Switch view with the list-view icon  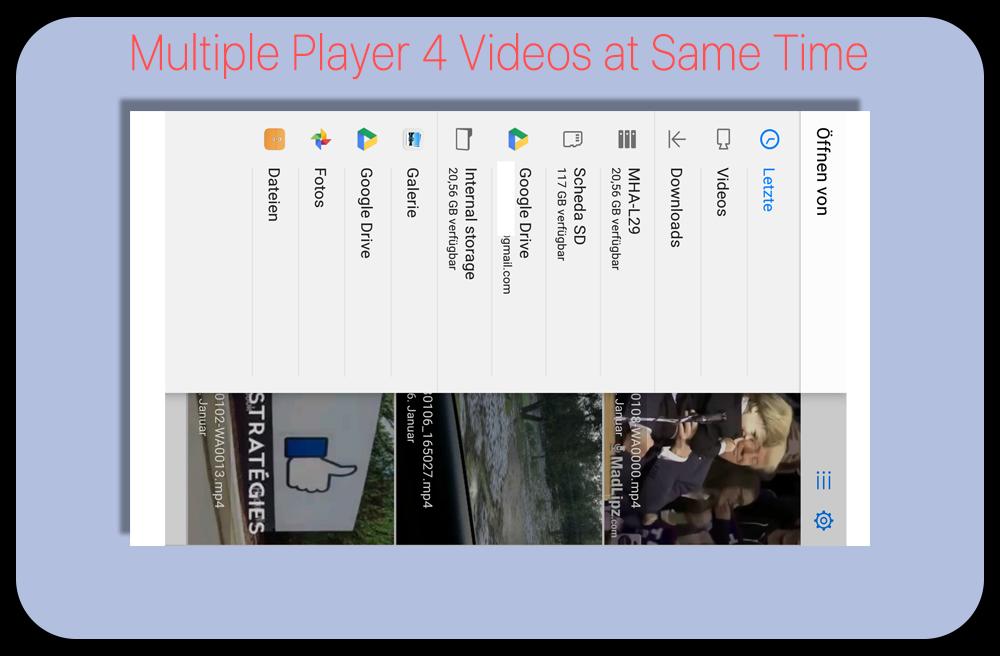point(823,481)
